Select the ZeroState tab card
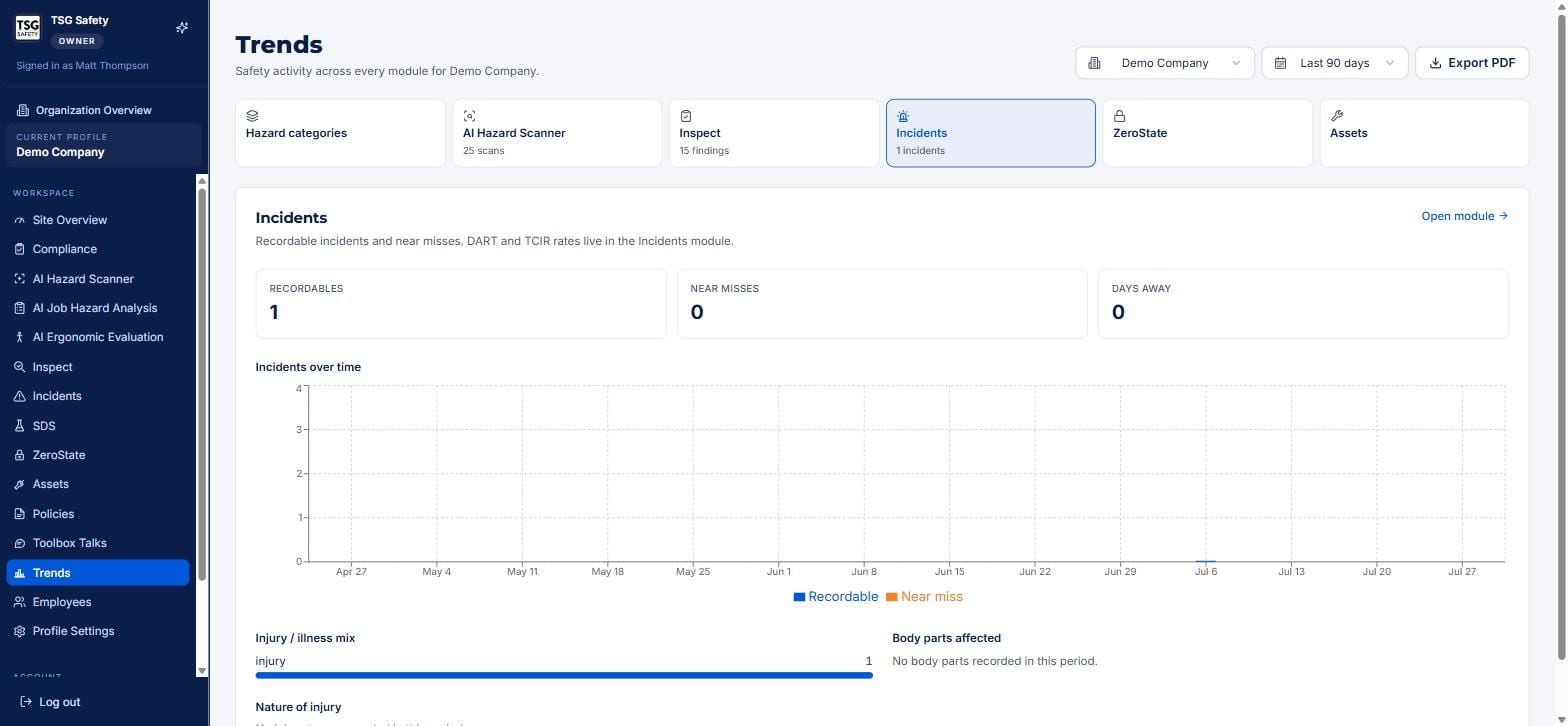This screenshot has width=1568, height=726. coord(1208,133)
